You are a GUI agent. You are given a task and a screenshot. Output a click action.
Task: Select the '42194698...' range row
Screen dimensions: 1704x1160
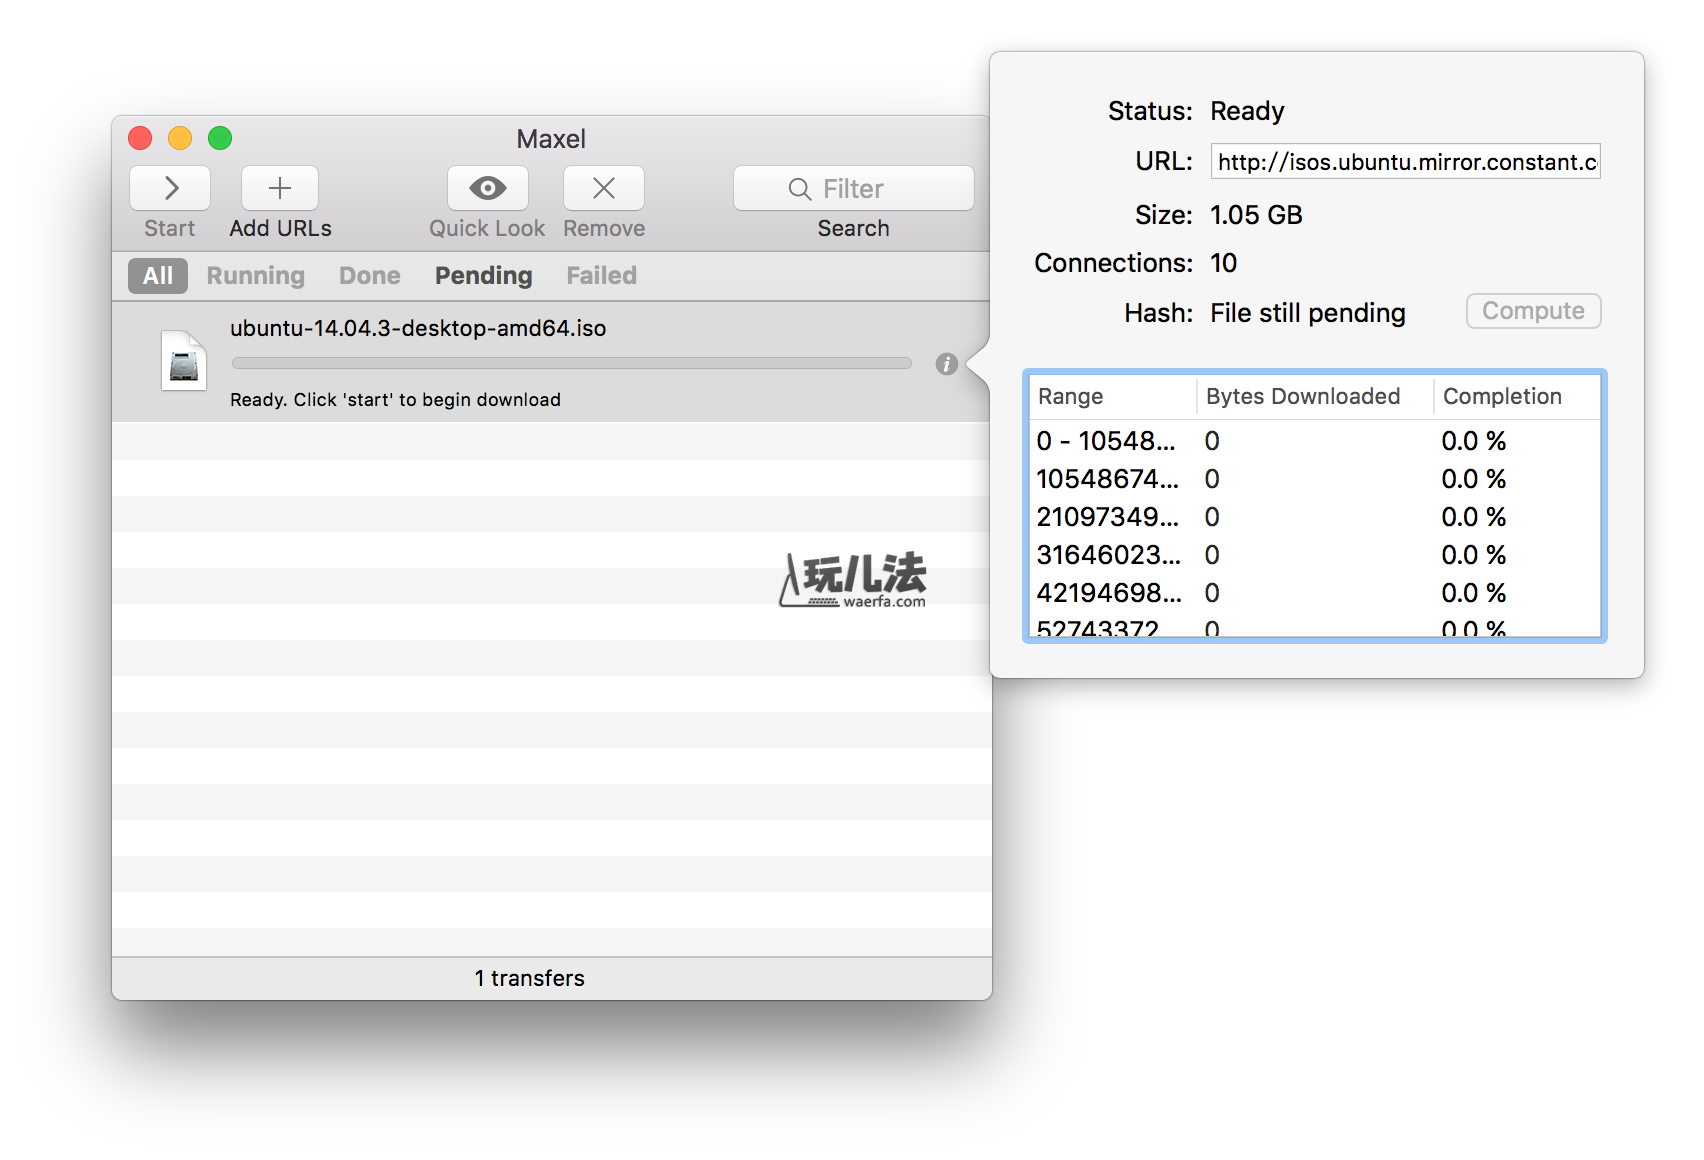point(1315,593)
